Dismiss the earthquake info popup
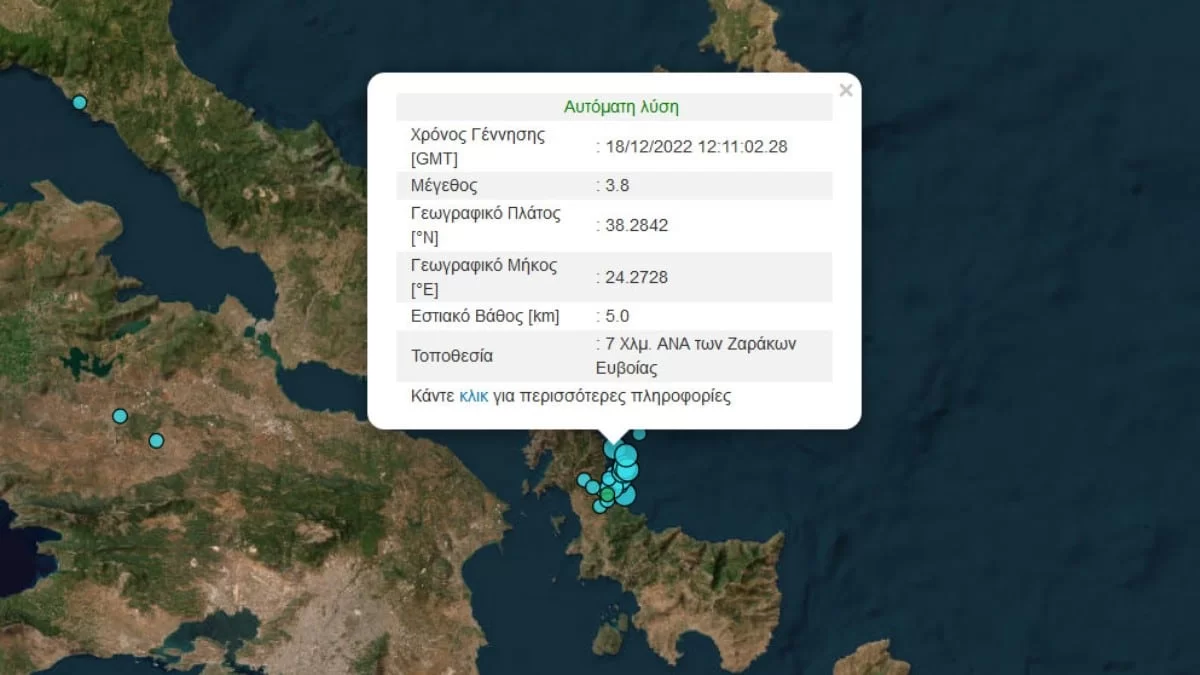Image resolution: width=1200 pixels, height=675 pixels. [846, 90]
